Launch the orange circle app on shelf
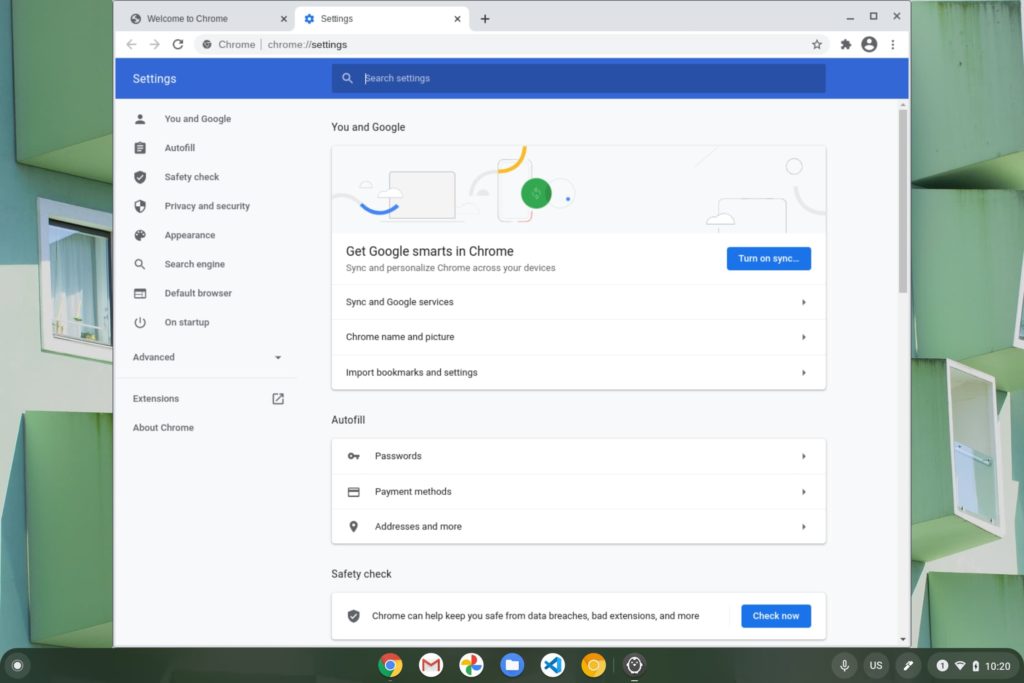 coord(593,665)
